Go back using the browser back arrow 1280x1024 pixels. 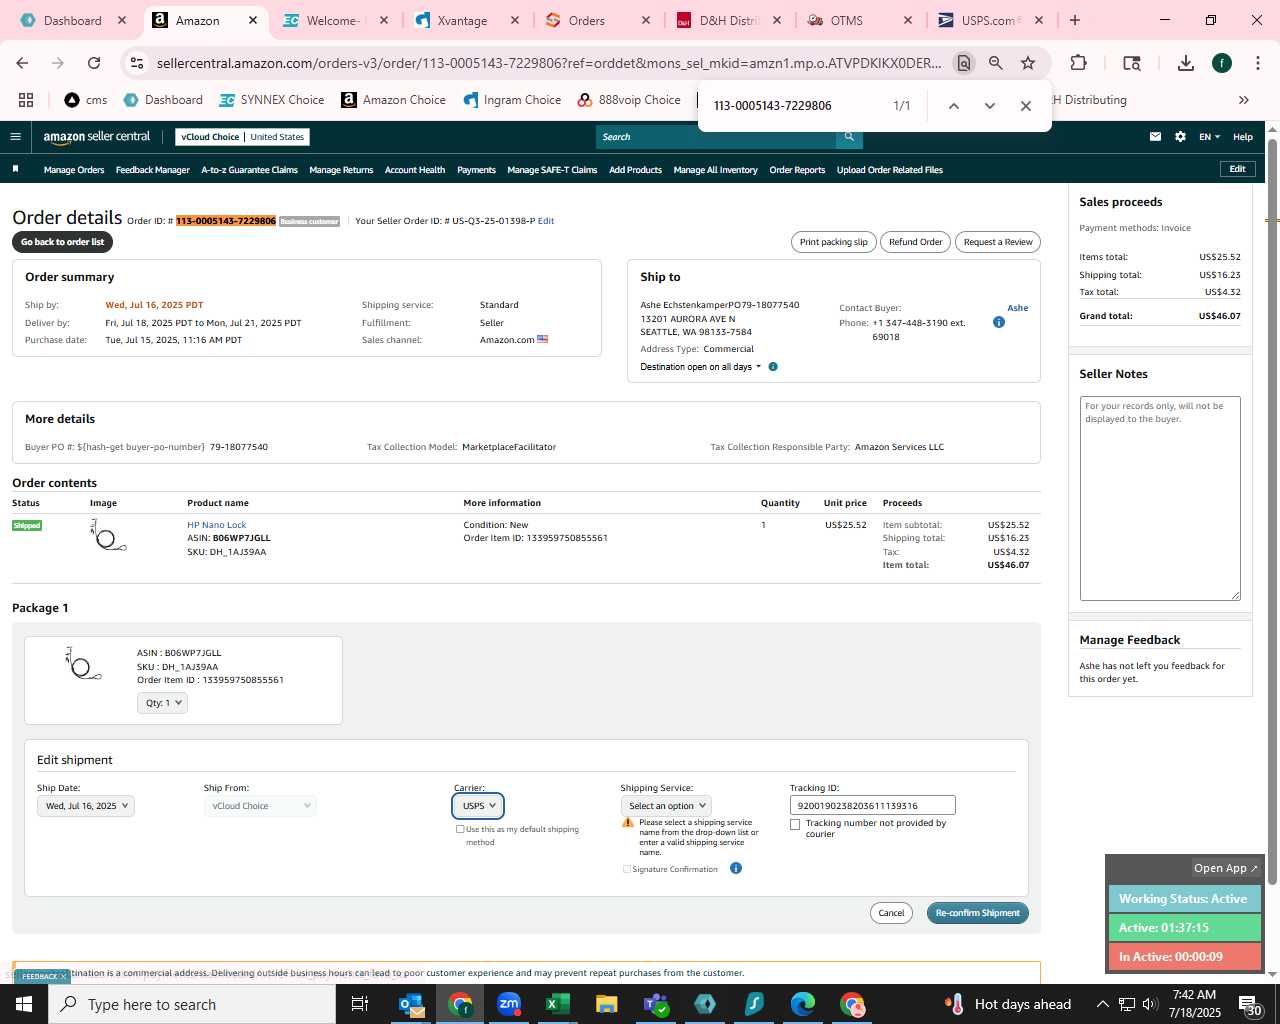coord(22,63)
